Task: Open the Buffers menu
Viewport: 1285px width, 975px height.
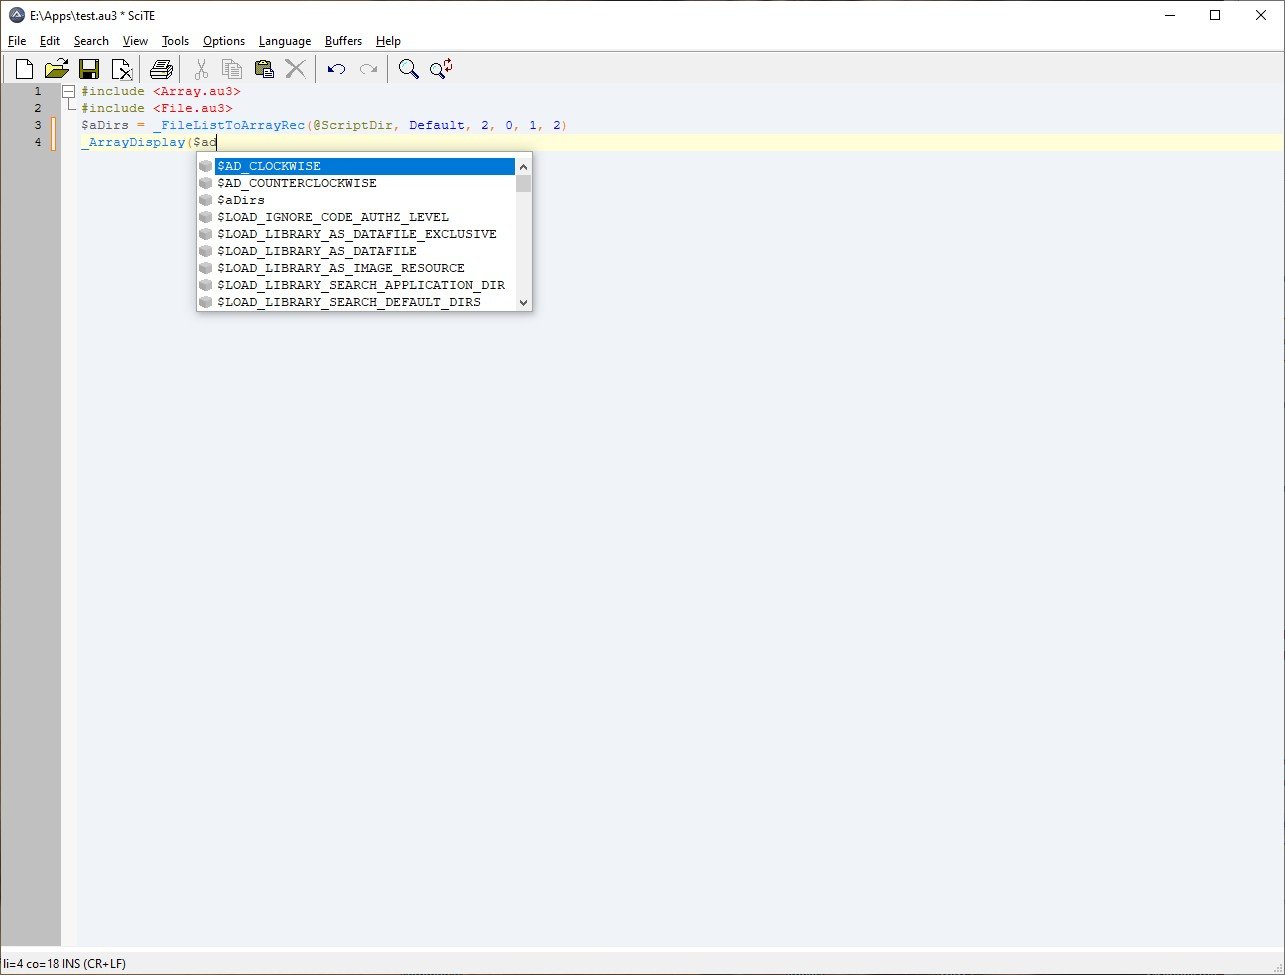Action: [343, 41]
